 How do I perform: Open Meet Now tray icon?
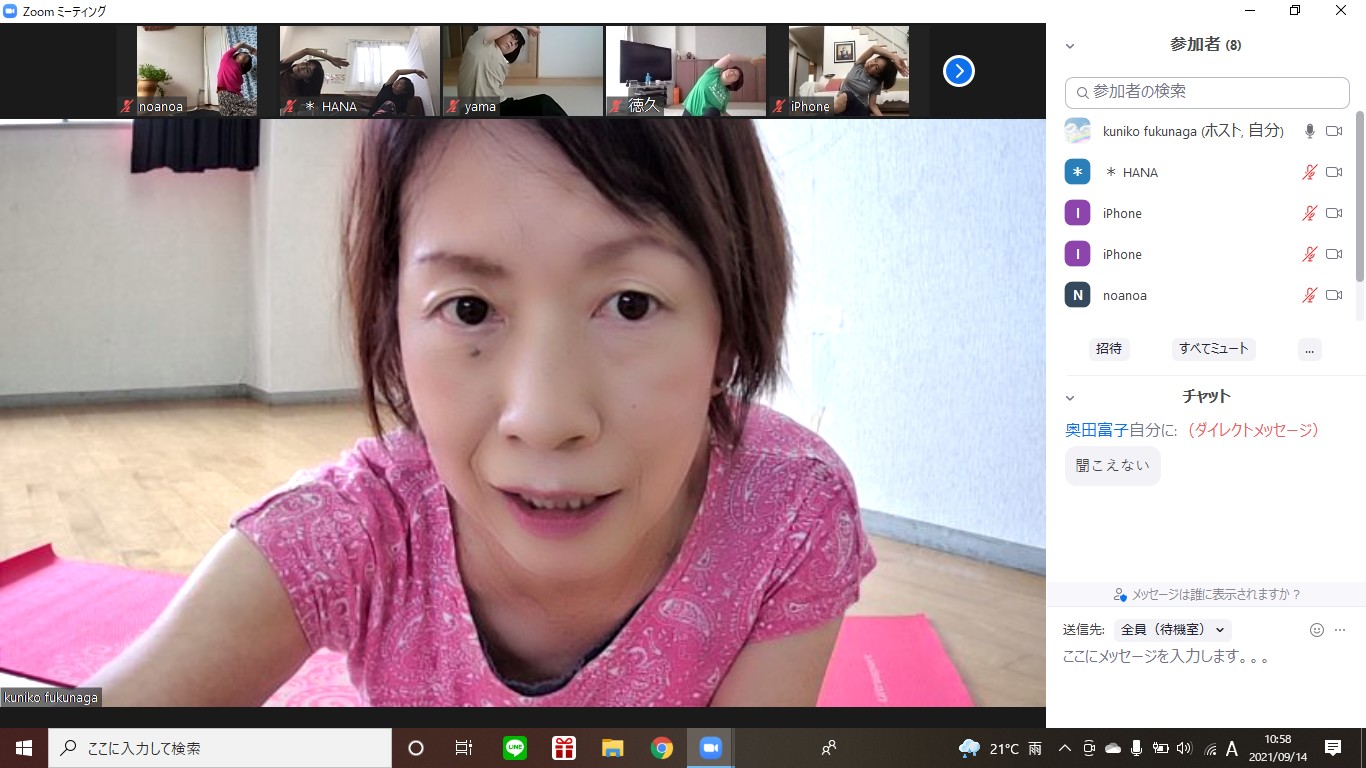[1088, 748]
